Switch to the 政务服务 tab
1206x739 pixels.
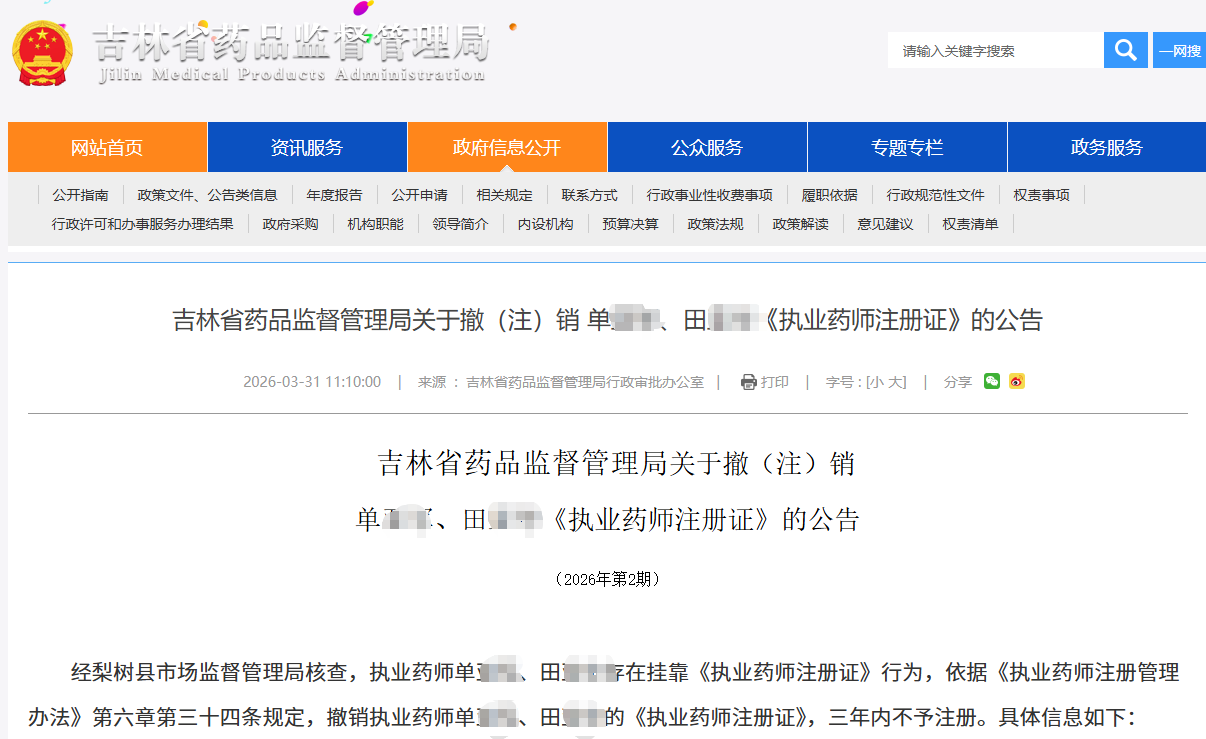1106,147
